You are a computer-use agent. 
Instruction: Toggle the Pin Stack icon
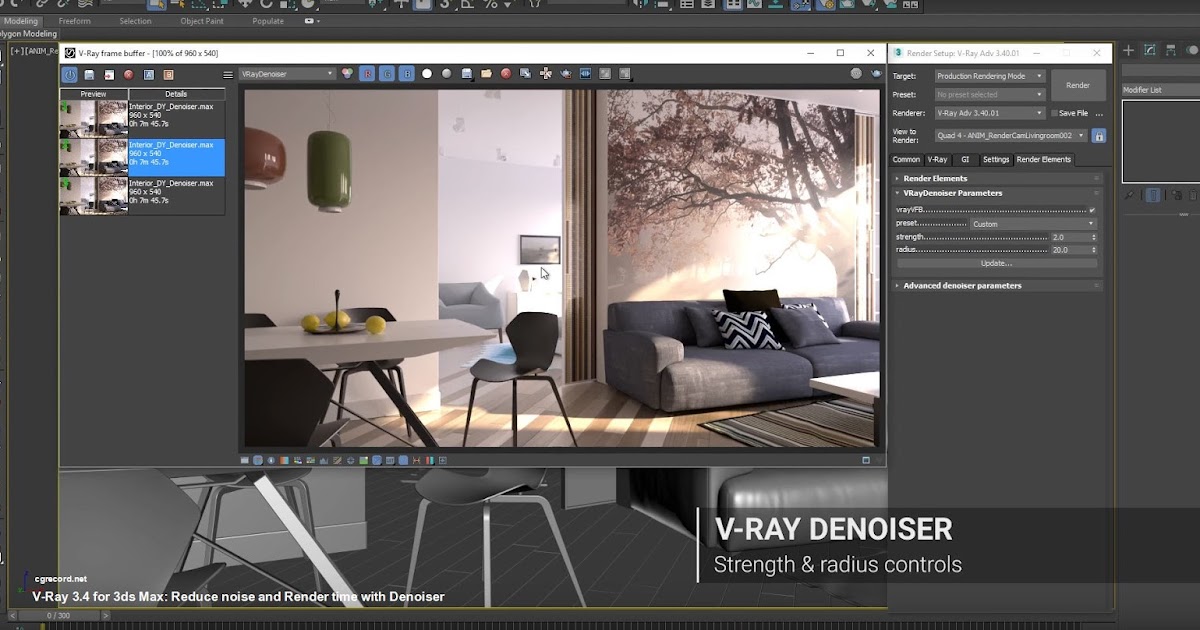pyautogui.click(x=1129, y=196)
